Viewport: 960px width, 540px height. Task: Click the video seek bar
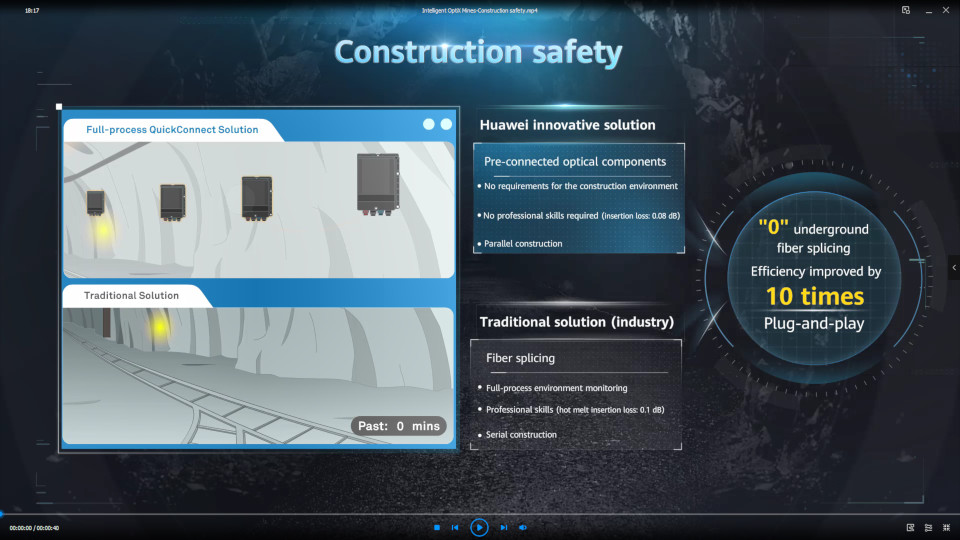click(480, 514)
